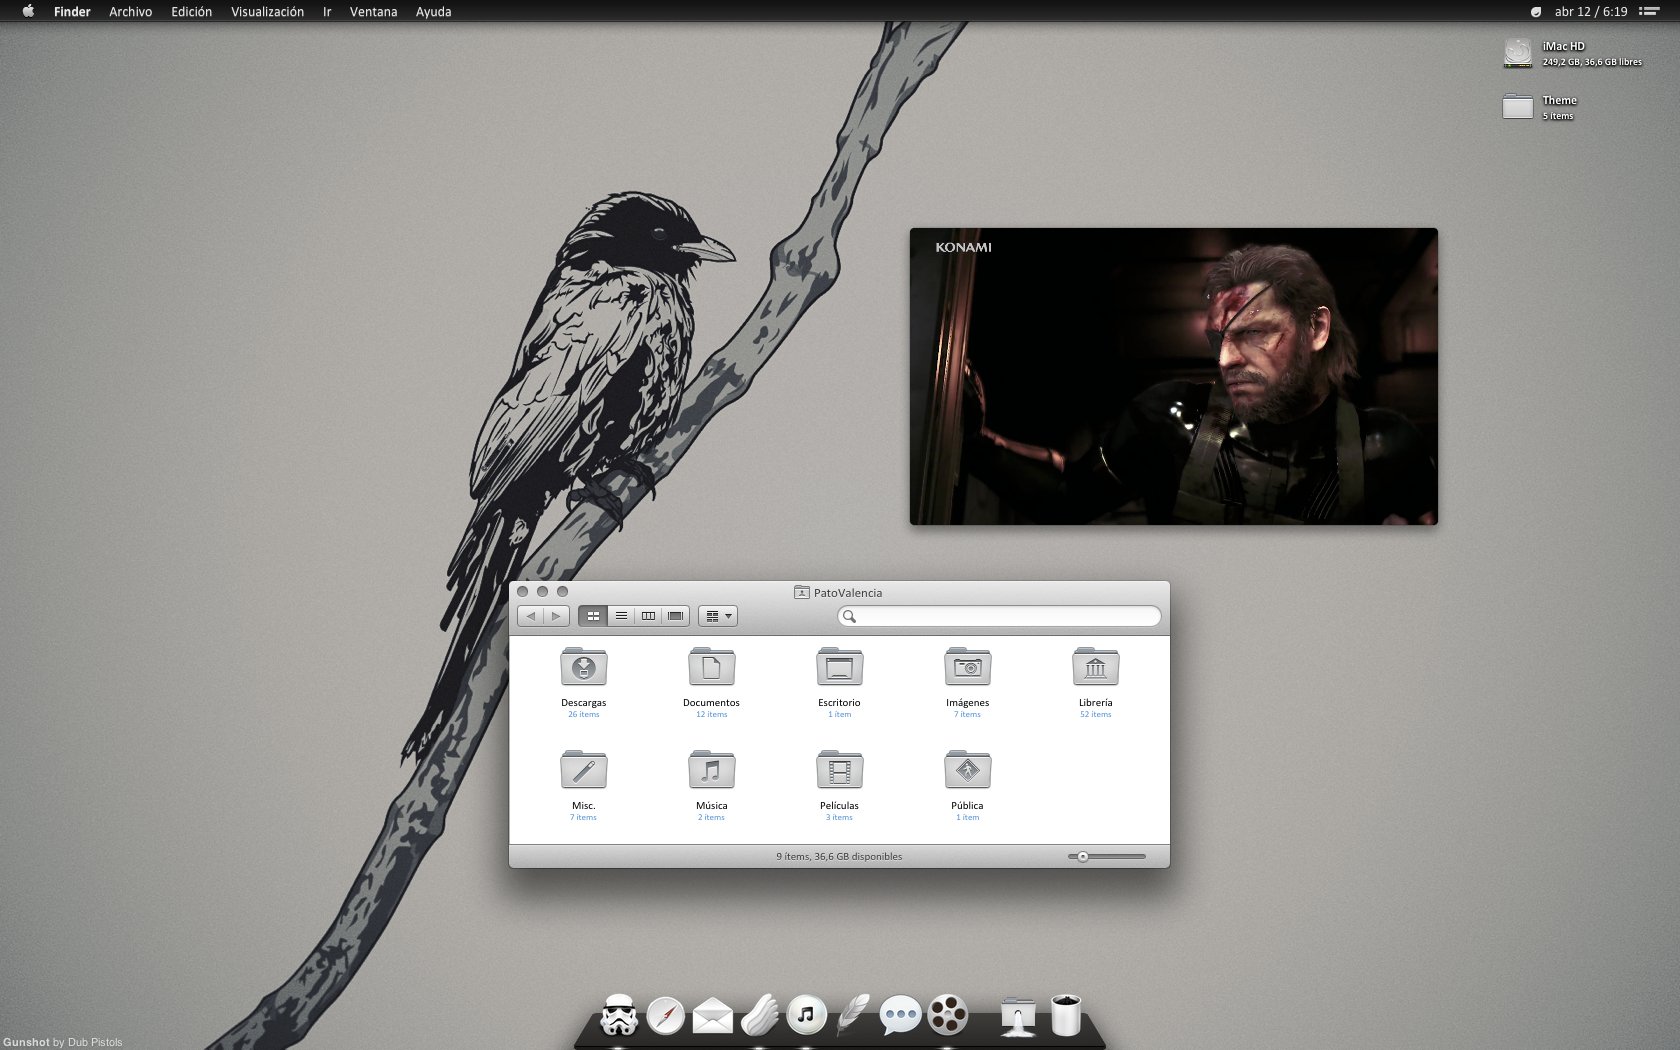Click the date and time in menu bar
Screen dimensions: 1680x1050
coord(1591,11)
